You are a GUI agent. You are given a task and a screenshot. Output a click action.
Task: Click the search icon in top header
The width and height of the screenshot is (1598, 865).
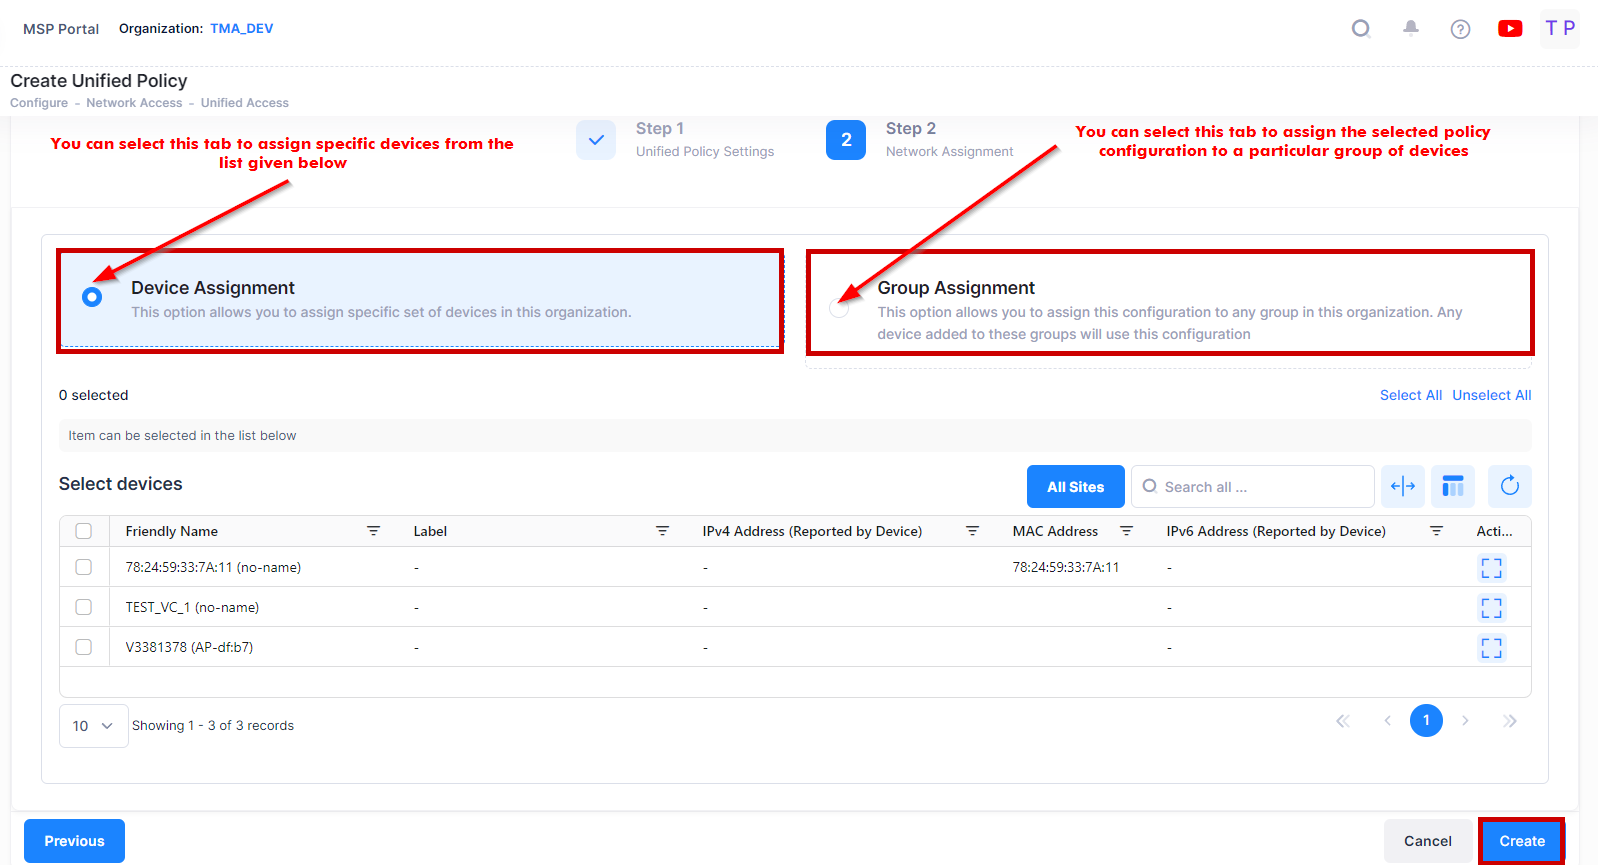point(1360,29)
